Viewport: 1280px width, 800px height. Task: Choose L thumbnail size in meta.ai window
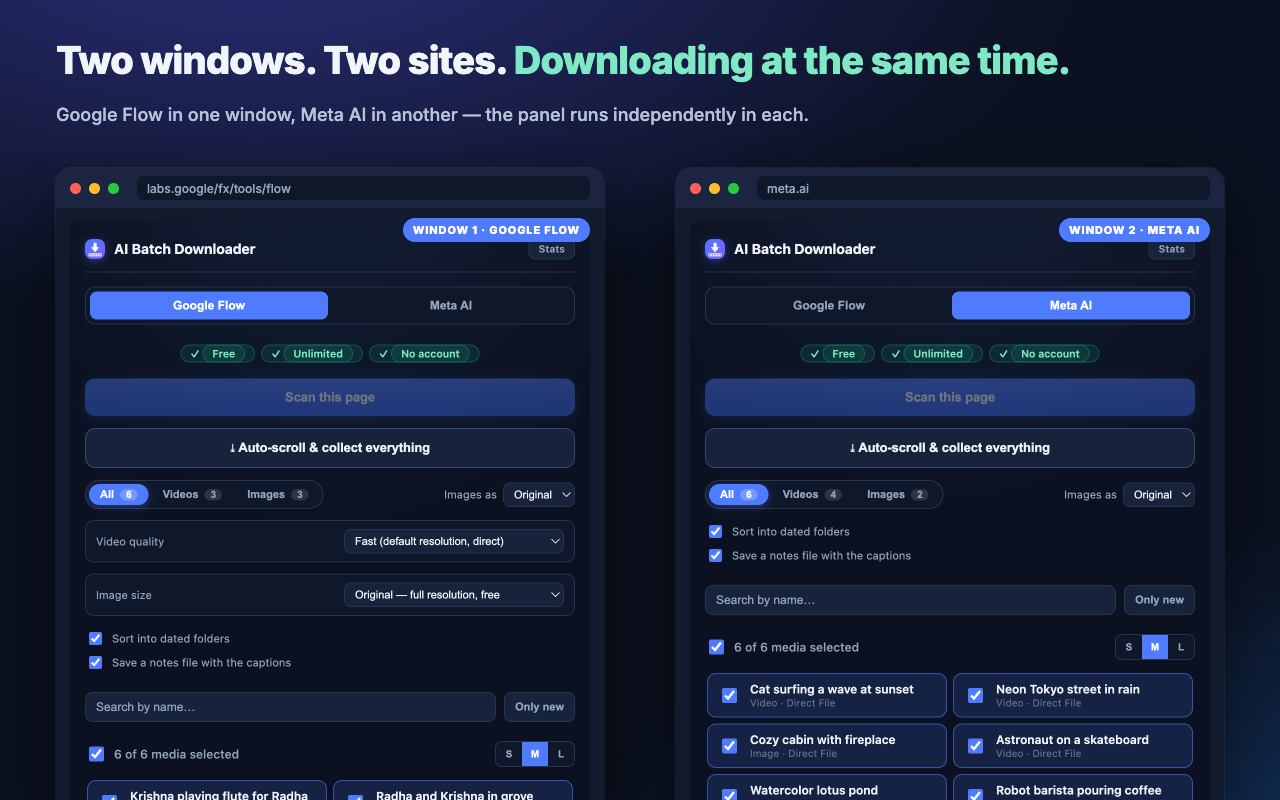(1181, 647)
